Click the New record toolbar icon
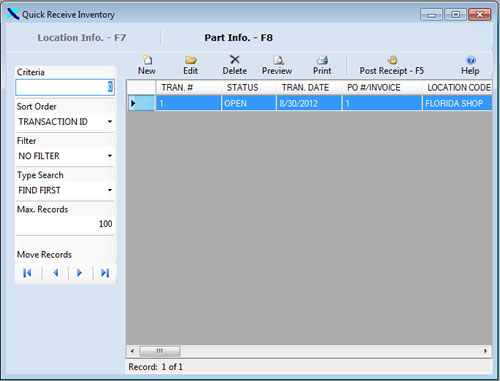Image resolution: width=500 pixels, height=381 pixels. coord(147,60)
